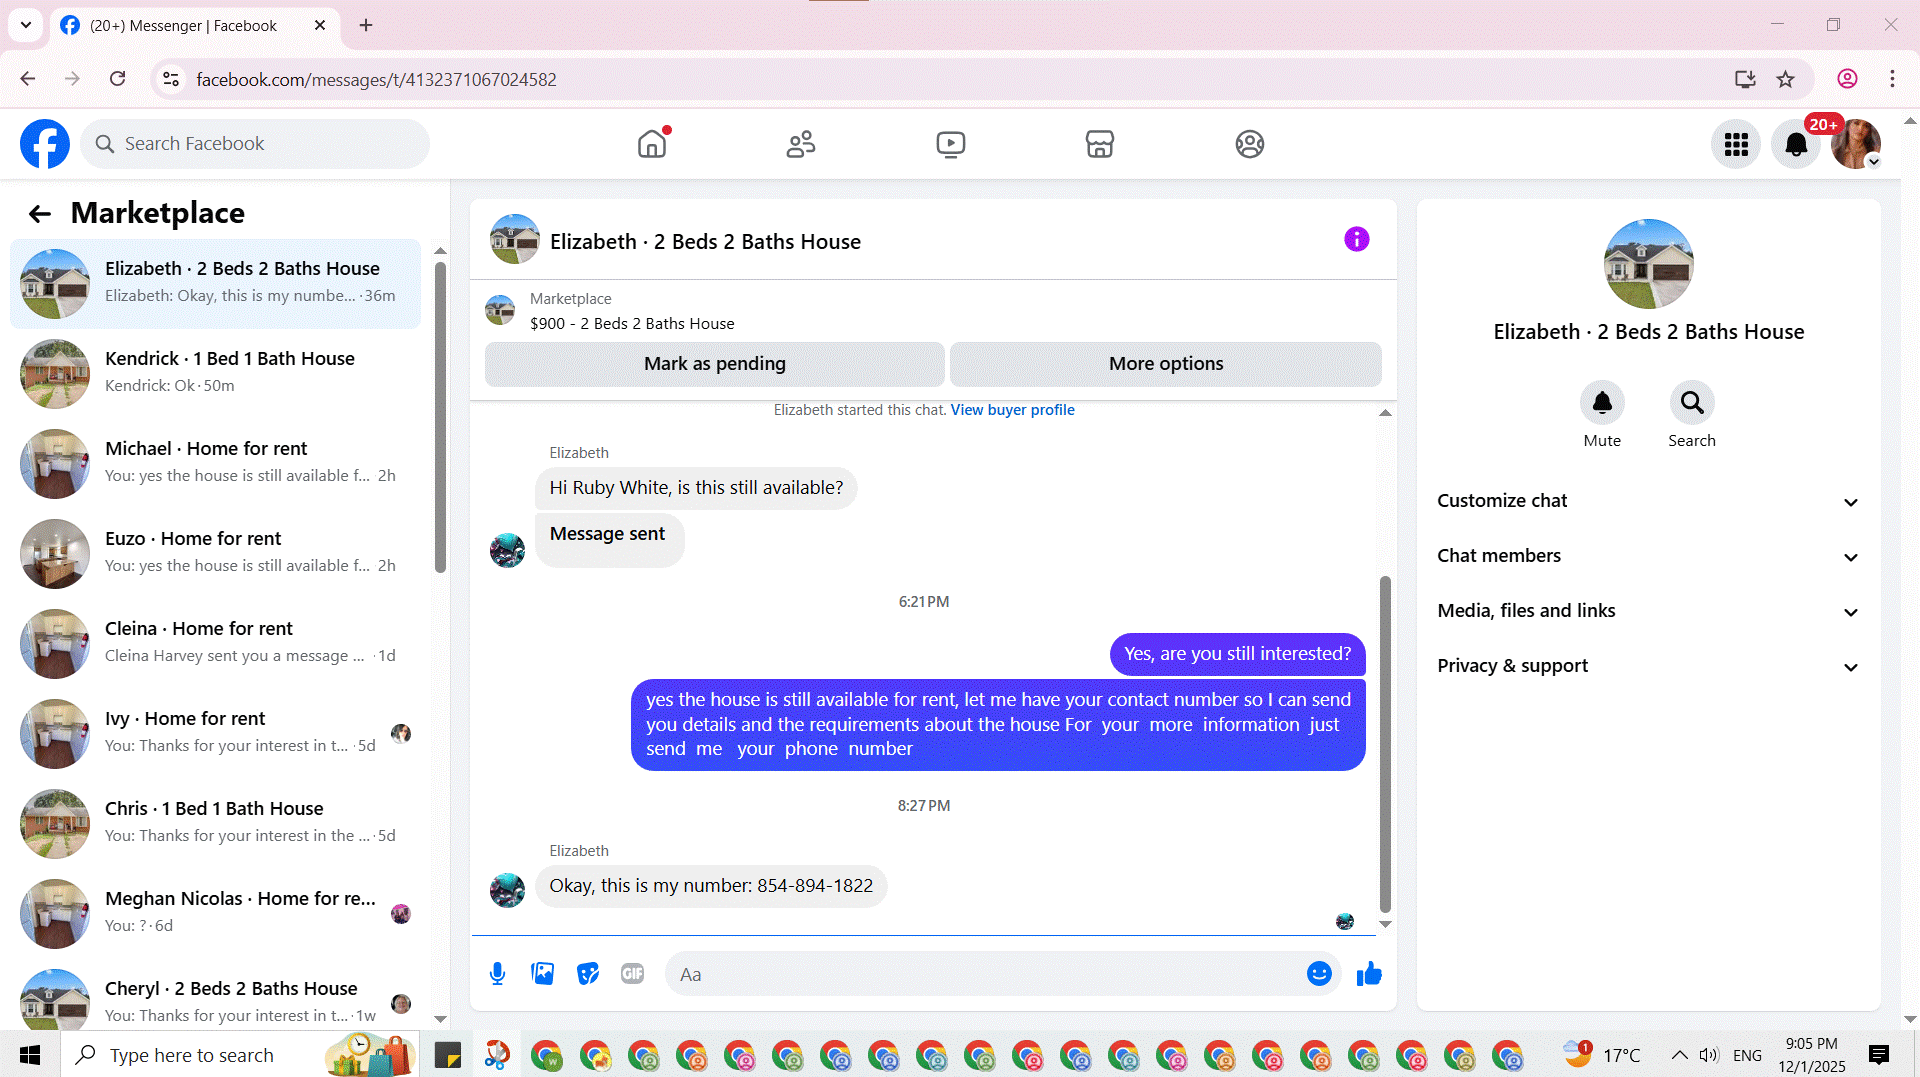Click the conversation list scrollbar

tap(440, 416)
